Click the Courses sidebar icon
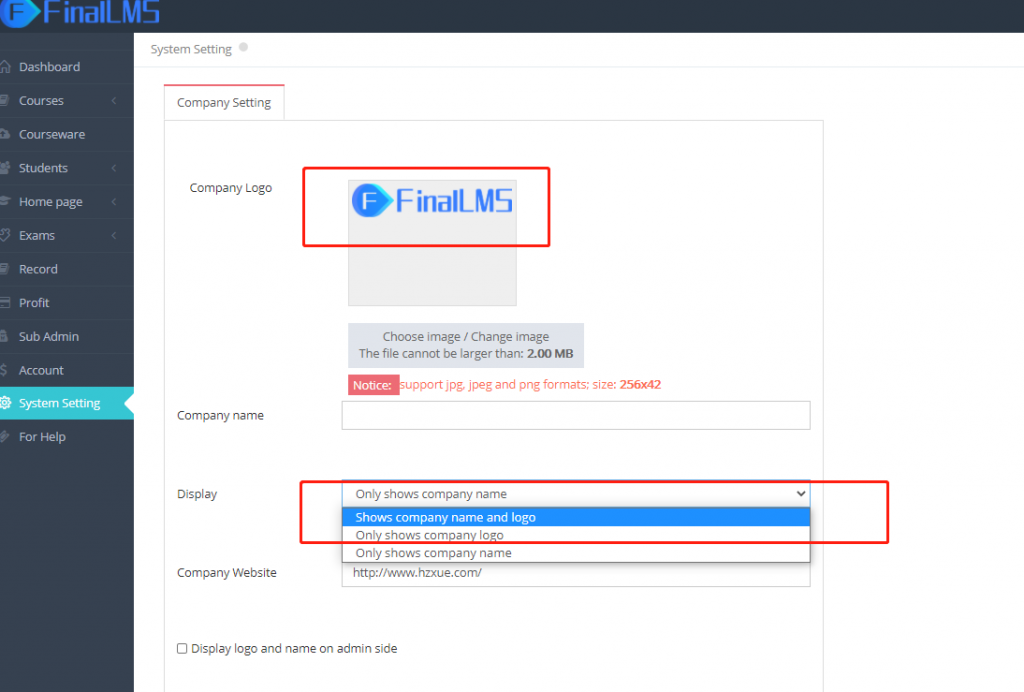 pyautogui.click(x=4, y=101)
